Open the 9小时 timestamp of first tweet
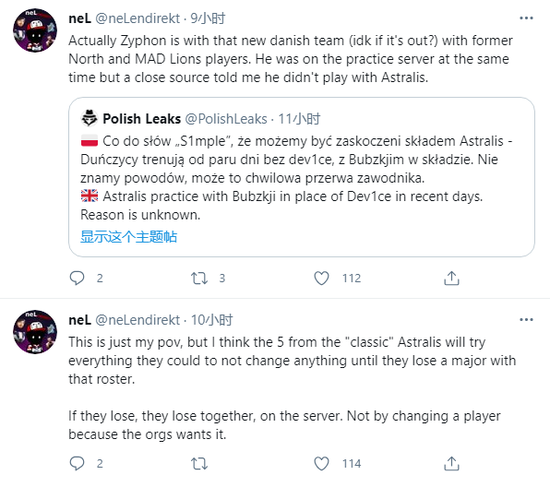550x487 pixels. point(208,18)
